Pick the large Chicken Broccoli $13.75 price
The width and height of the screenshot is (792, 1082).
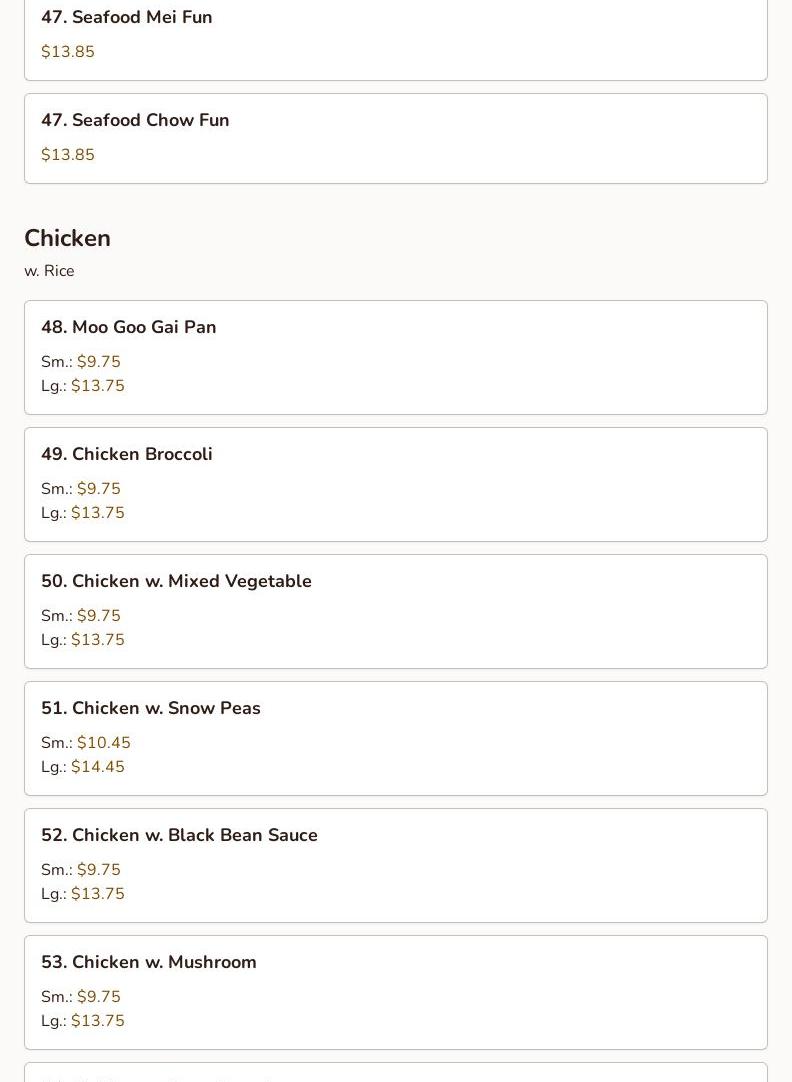(97, 513)
